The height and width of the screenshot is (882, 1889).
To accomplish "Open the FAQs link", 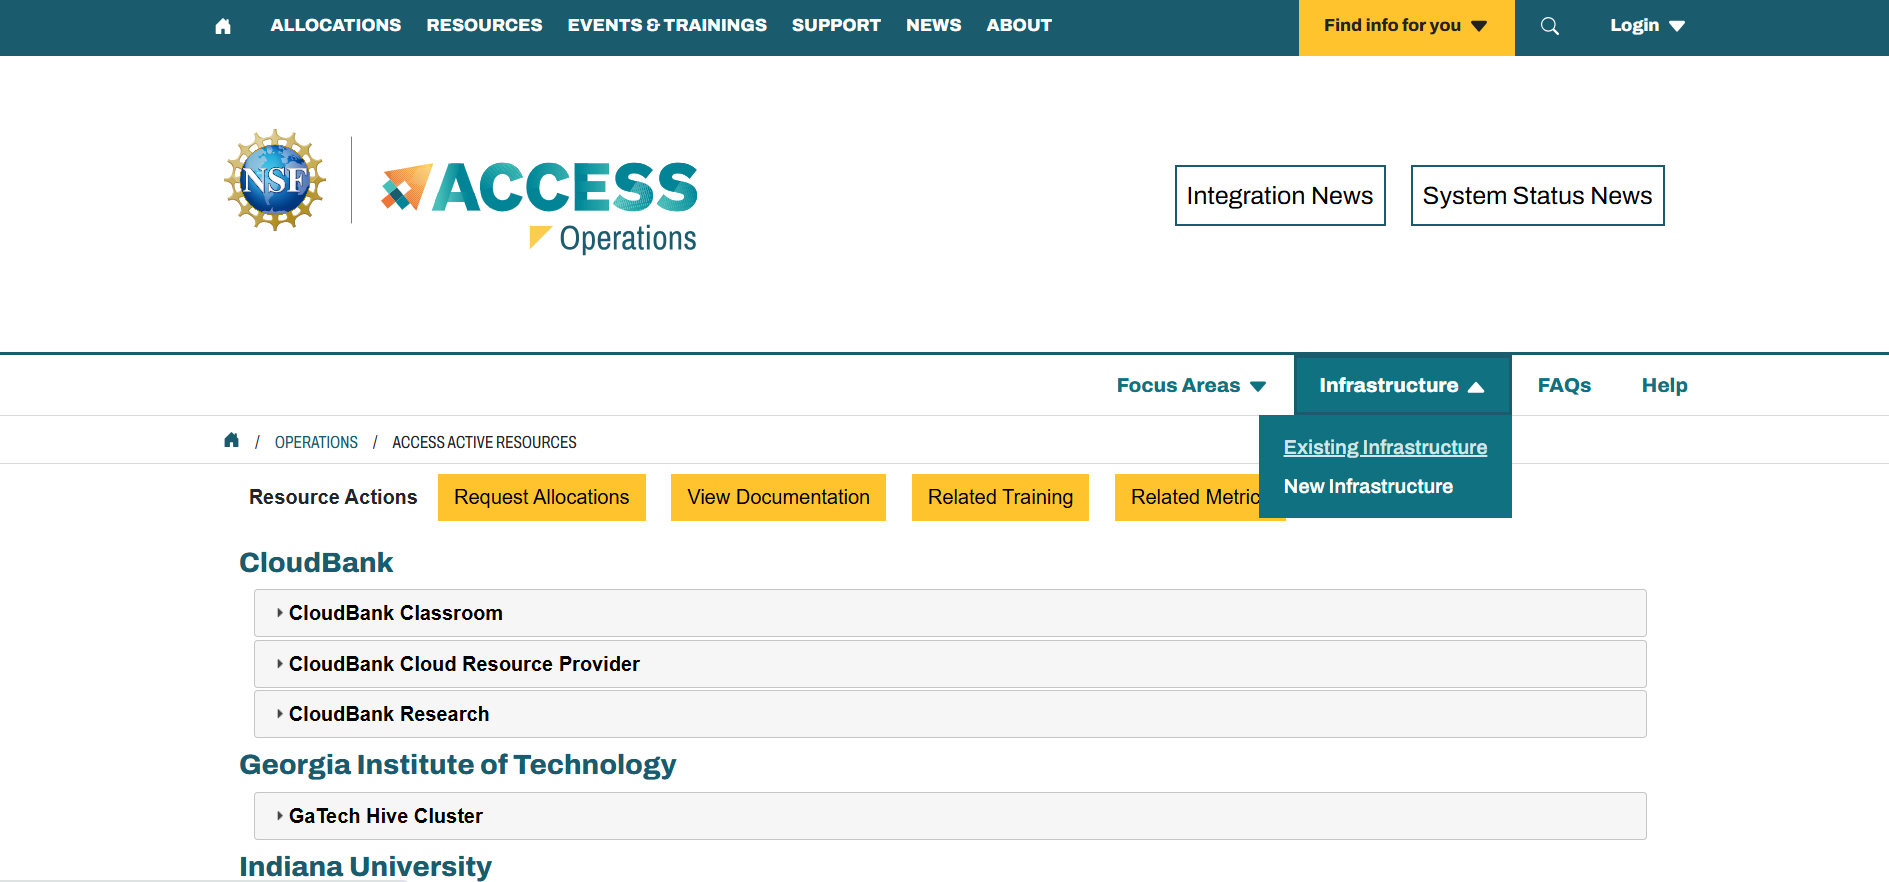I will [x=1564, y=385].
